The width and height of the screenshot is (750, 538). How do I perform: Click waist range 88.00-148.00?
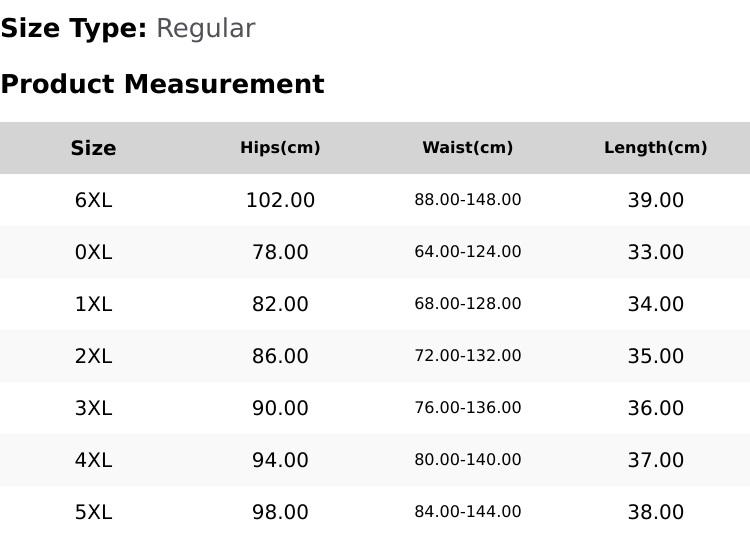click(x=468, y=200)
